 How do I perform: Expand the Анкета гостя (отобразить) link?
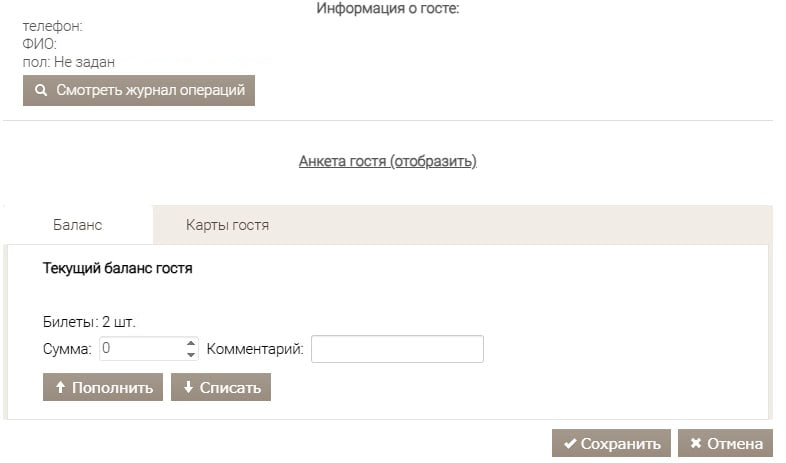click(x=387, y=161)
